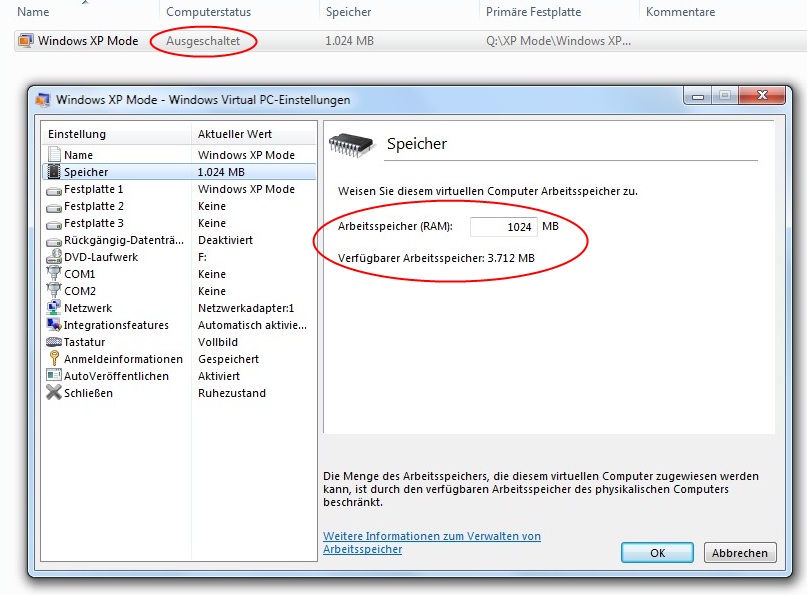
Task: Open Integrationsfeatures settings
Action: [x=179, y=325]
